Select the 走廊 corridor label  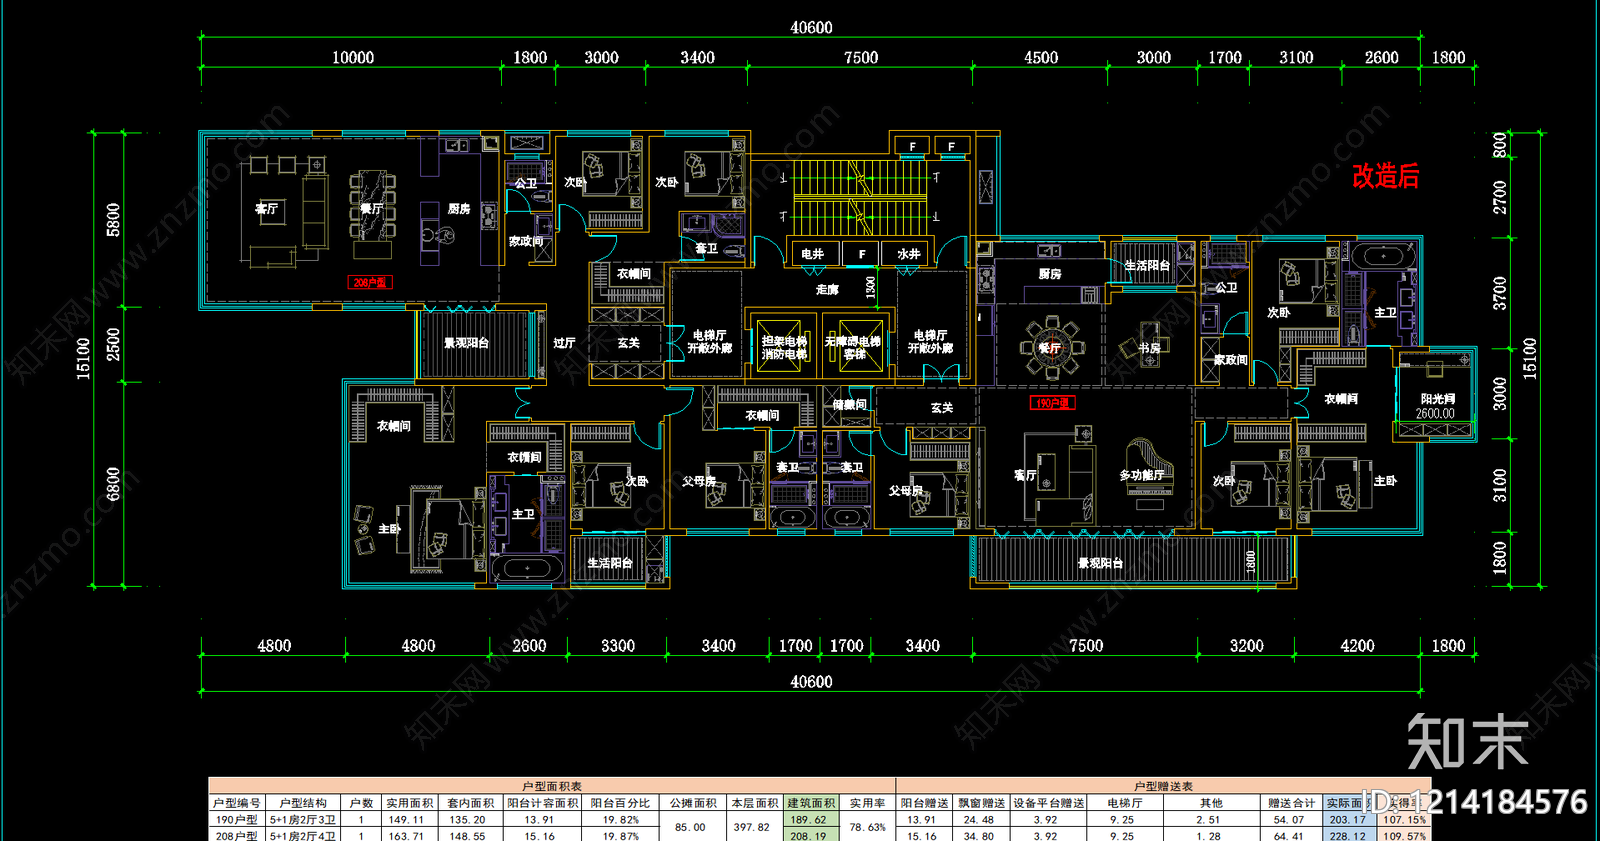(x=827, y=290)
